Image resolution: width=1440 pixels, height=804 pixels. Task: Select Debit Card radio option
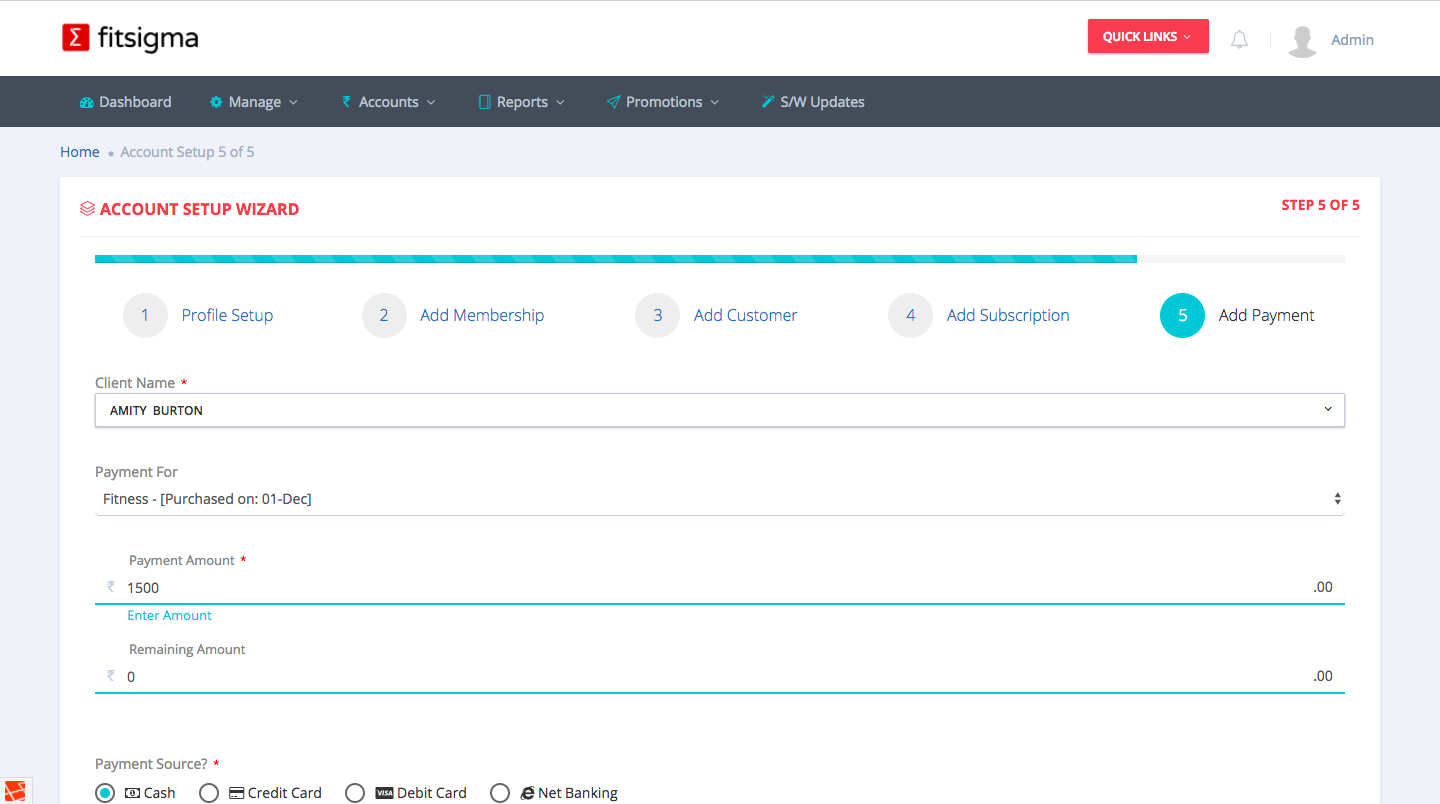[355, 793]
